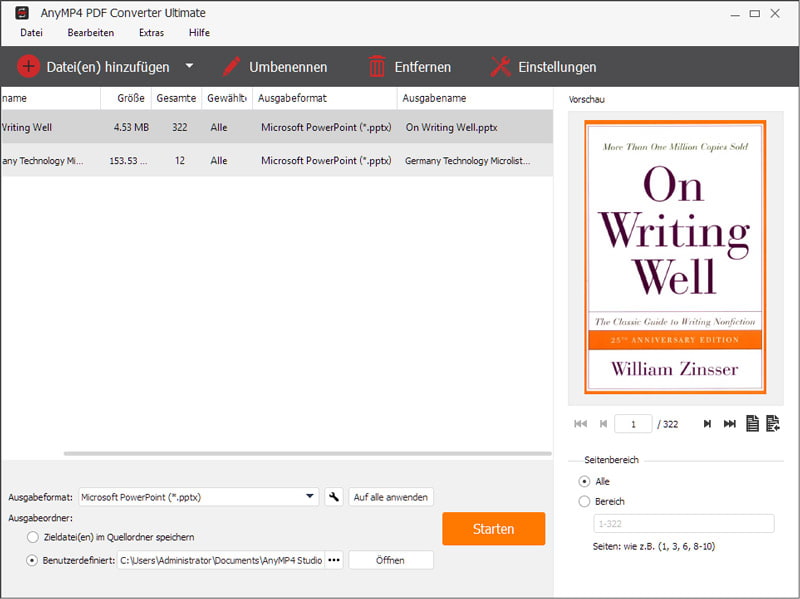Go to next preview page

click(707, 423)
